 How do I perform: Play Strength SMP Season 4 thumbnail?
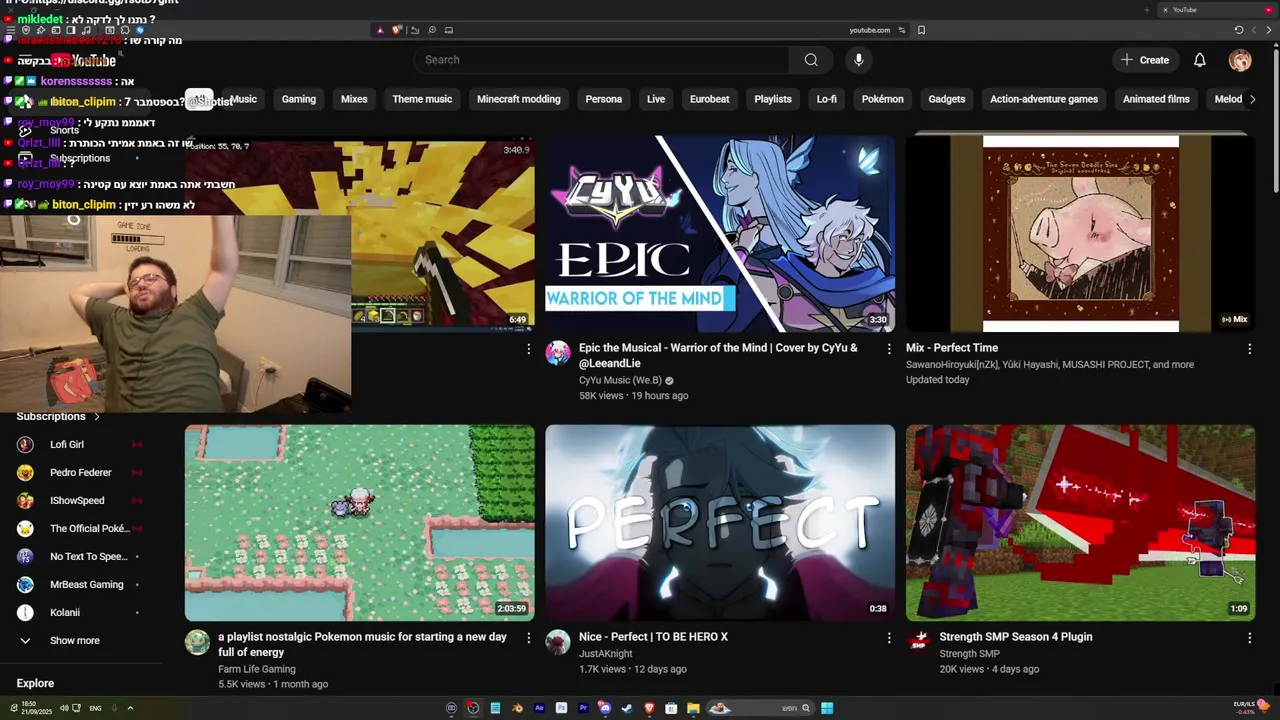[x=1080, y=523]
